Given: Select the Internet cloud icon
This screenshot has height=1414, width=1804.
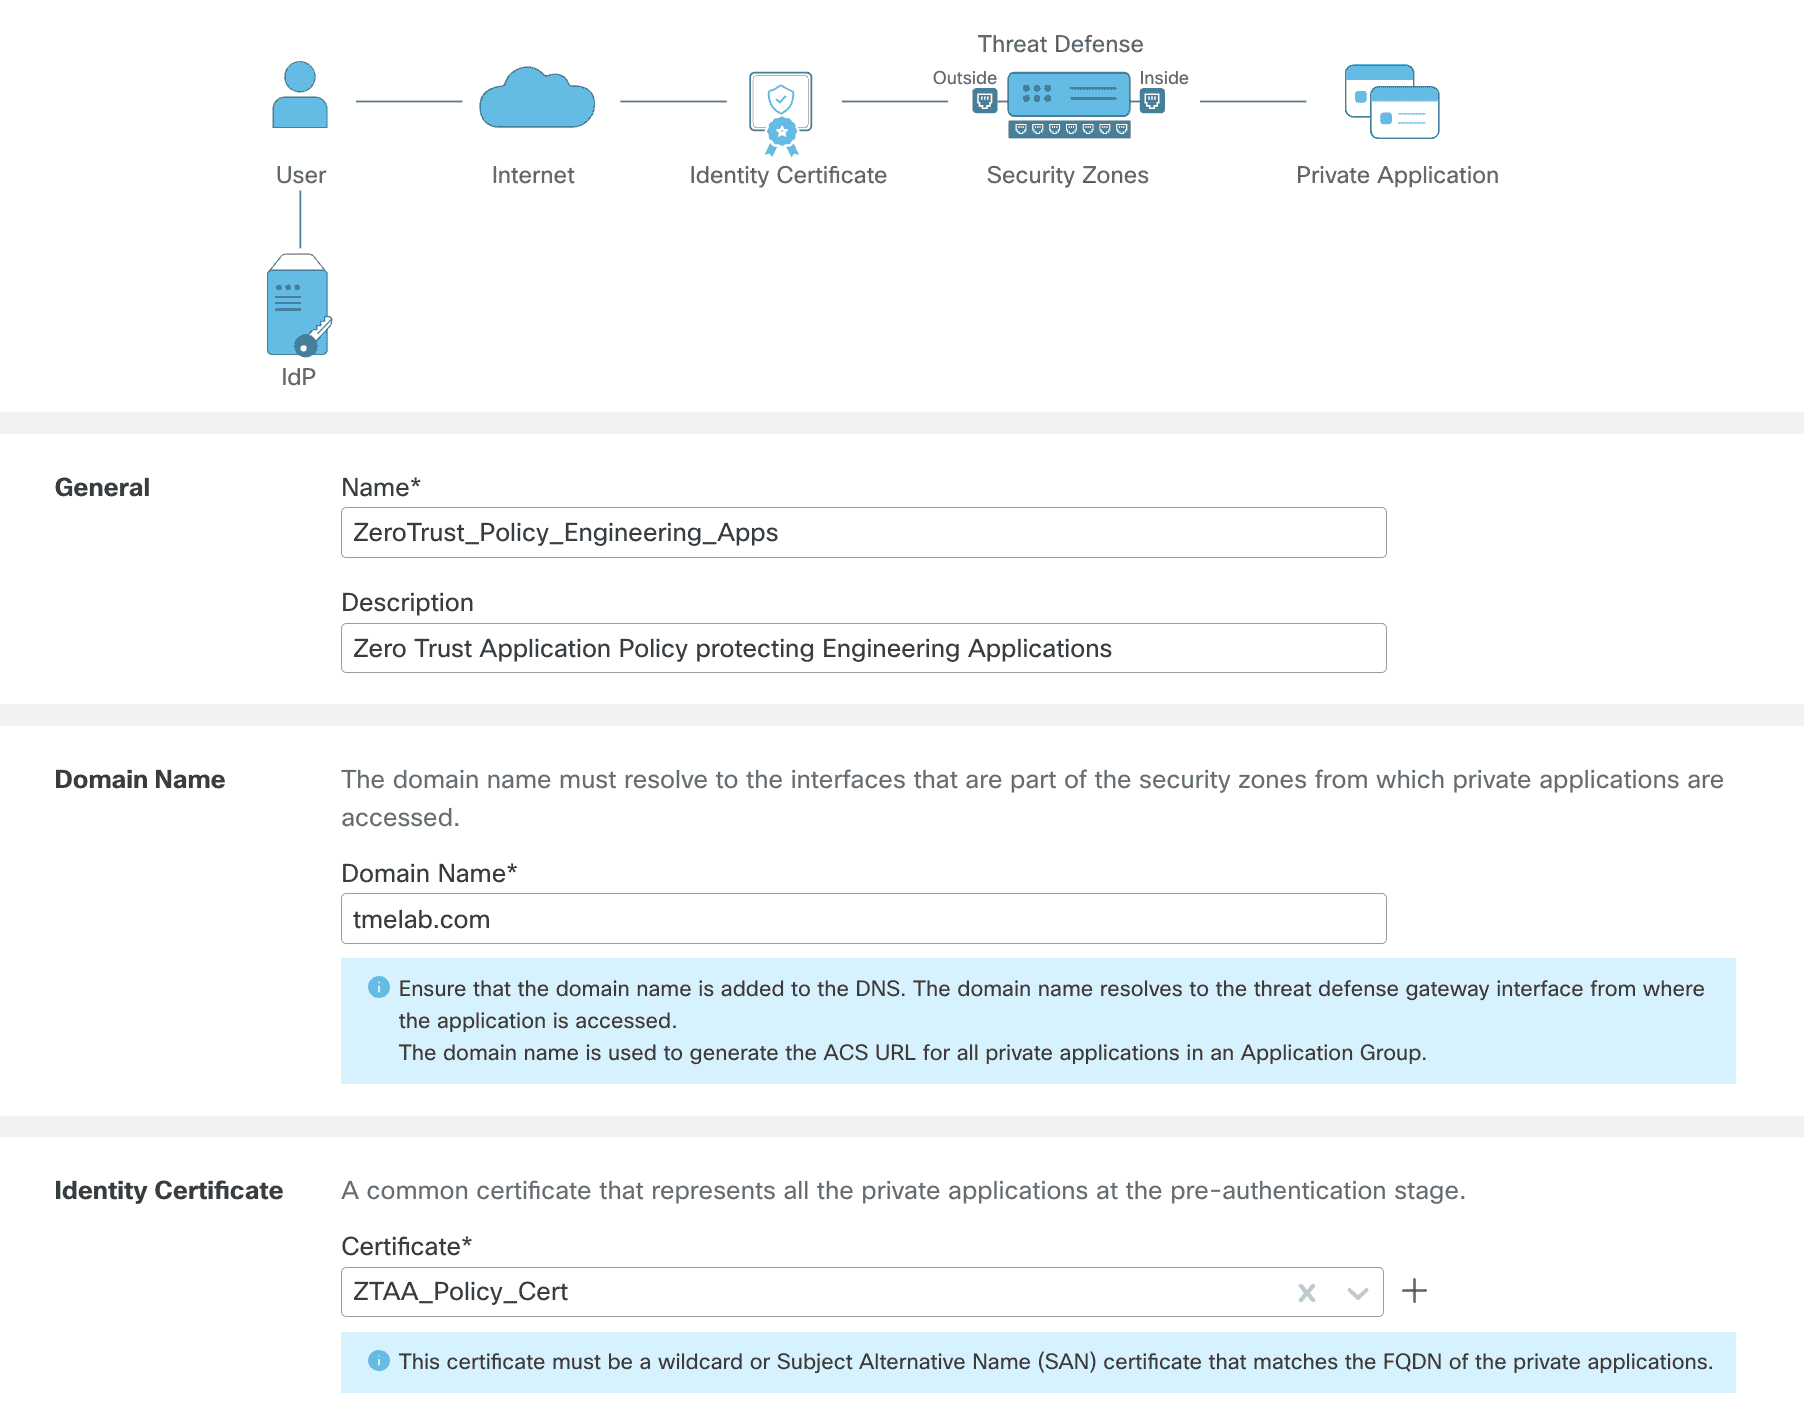Looking at the screenshot, I should pyautogui.click(x=537, y=99).
